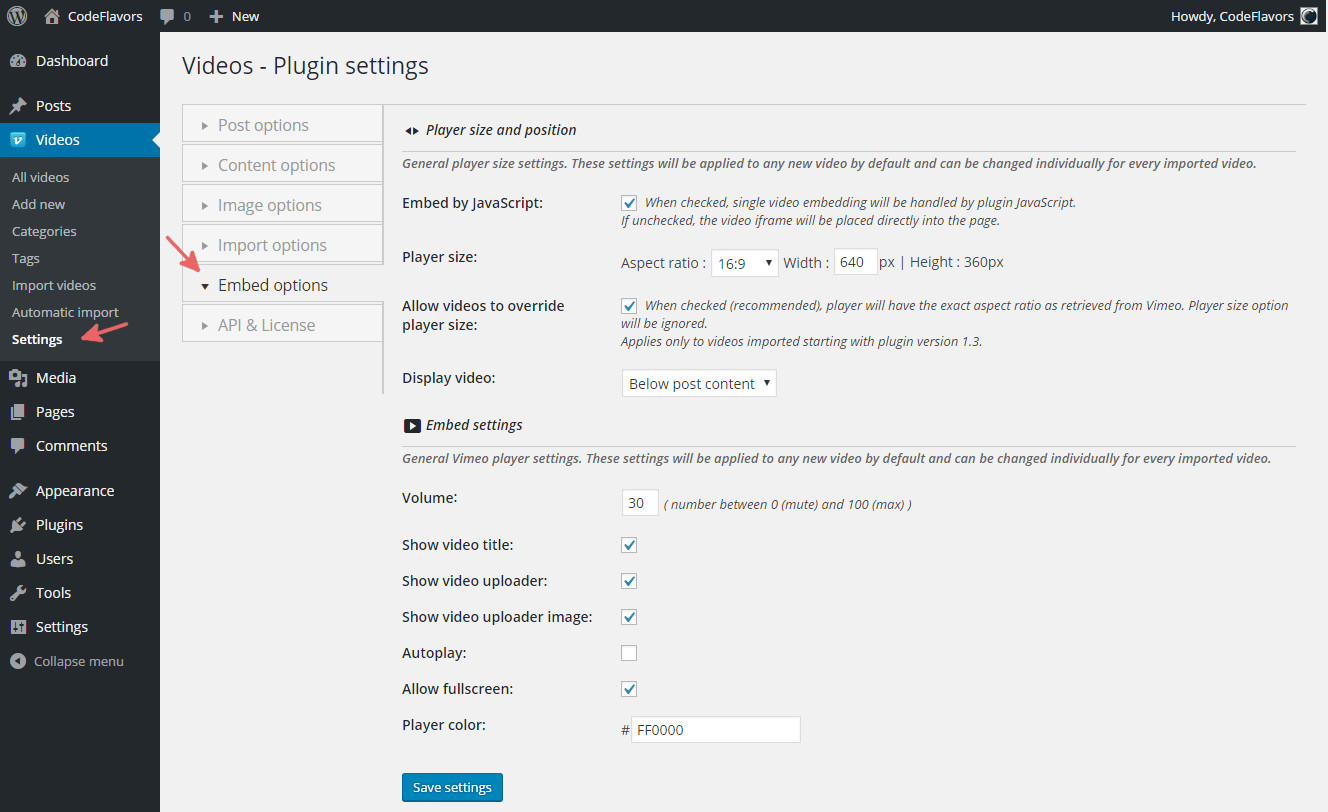Click the Dashboard gauge icon
The image size is (1328, 812).
18,61
